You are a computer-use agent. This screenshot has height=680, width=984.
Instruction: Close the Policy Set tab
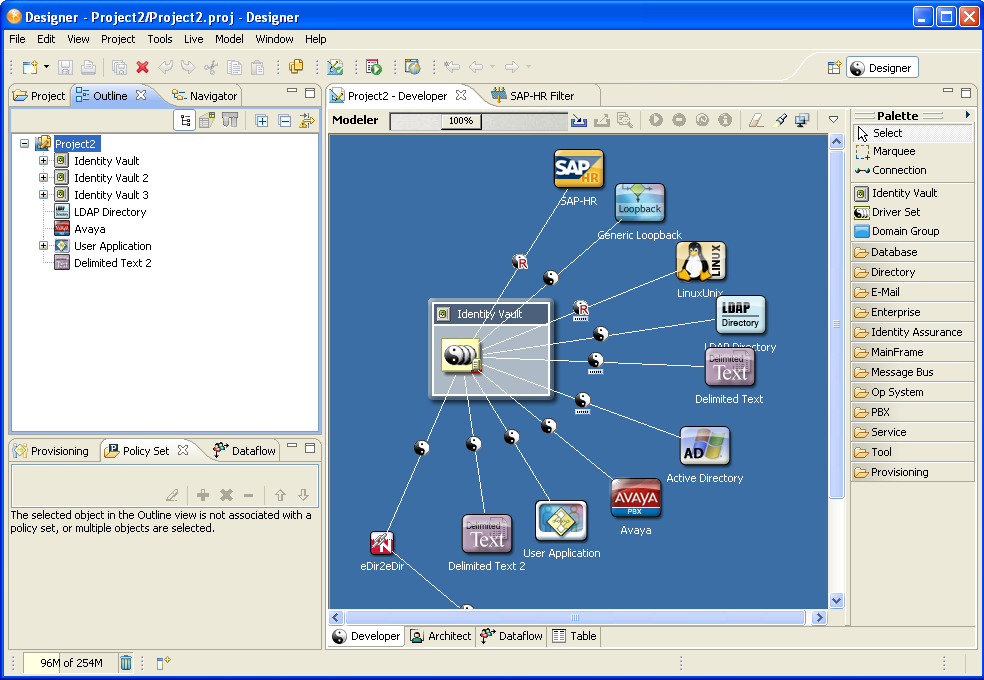[183, 450]
